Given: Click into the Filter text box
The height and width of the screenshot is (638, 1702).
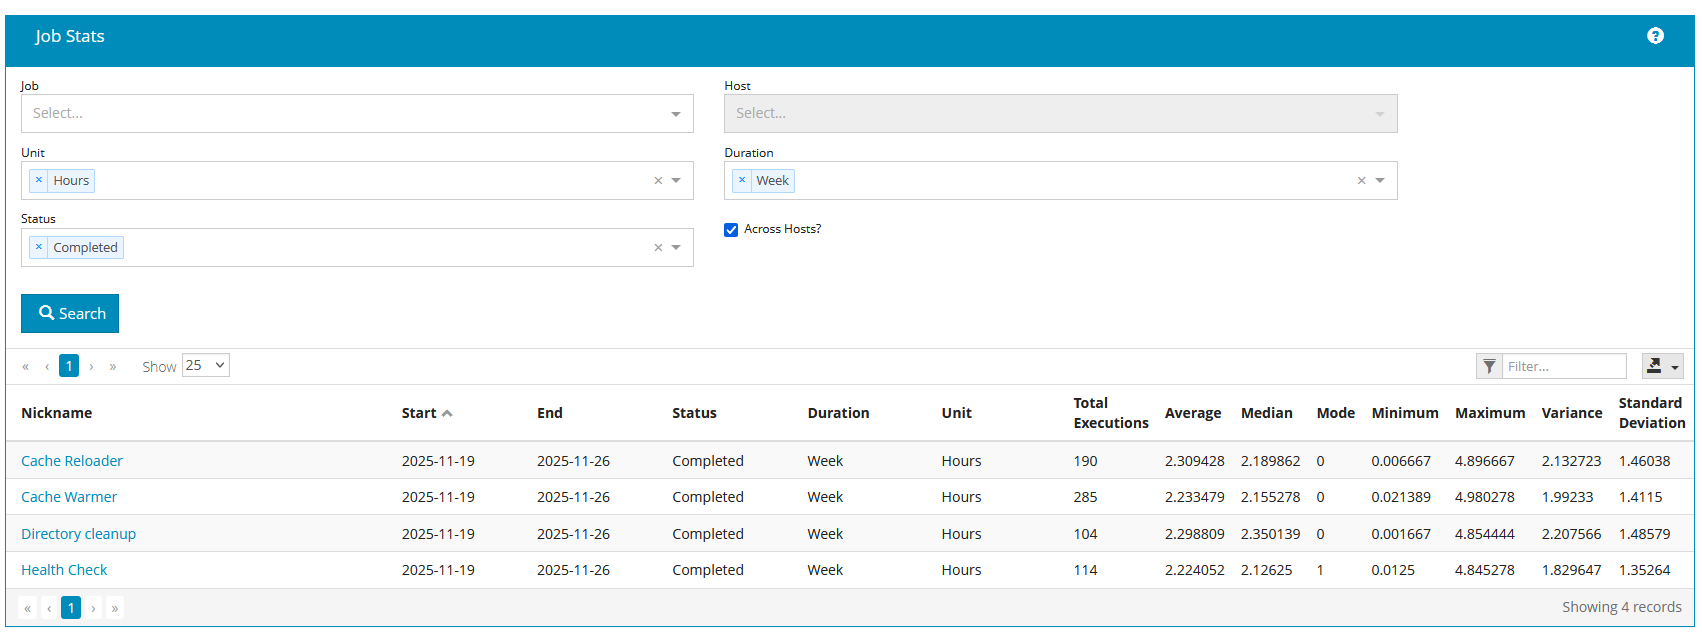Looking at the screenshot, I should (1564, 366).
